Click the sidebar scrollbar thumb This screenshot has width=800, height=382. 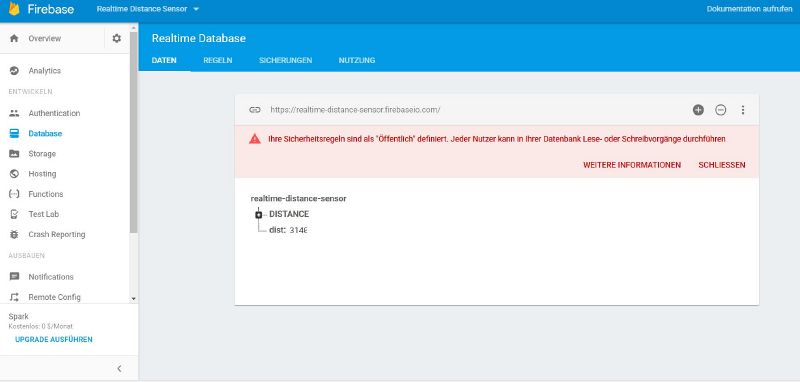click(x=134, y=133)
